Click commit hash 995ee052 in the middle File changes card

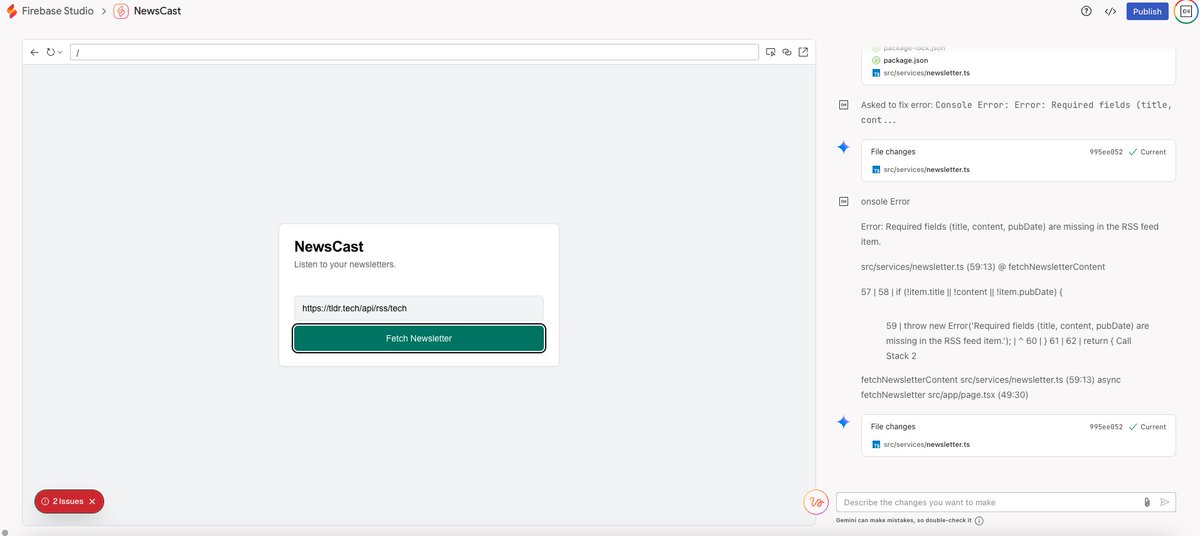[1106, 152]
